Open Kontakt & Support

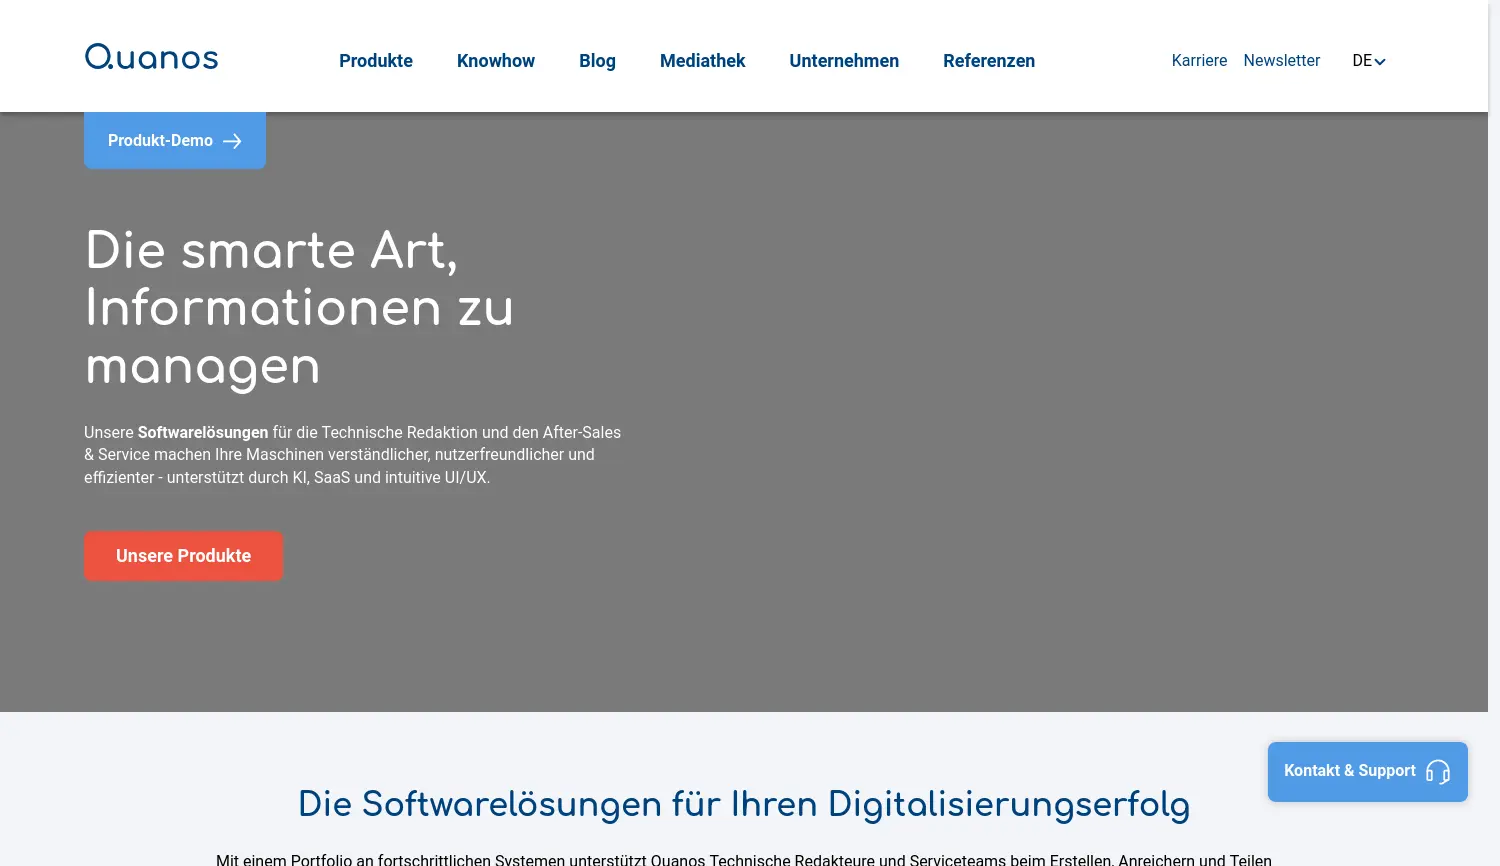coord(1350,771)
